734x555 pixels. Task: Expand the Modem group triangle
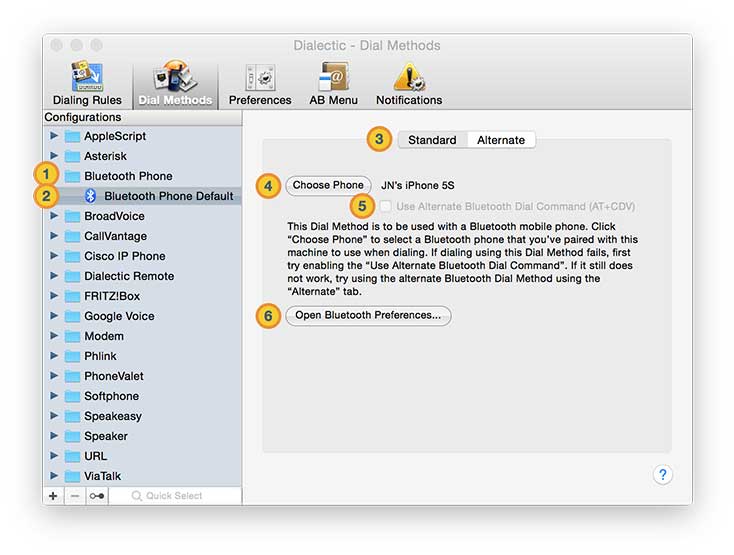pyautogui.click(x=54, y=336)
